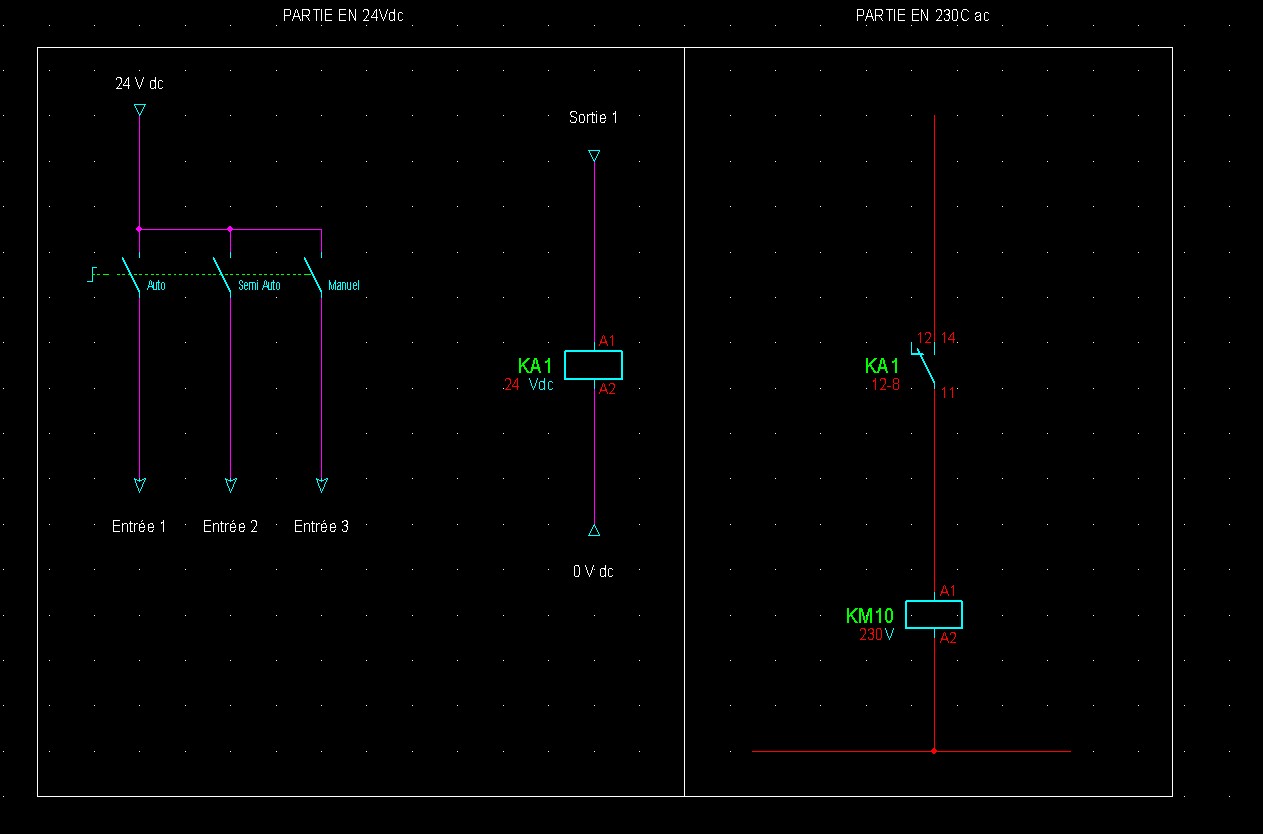The width and height of the screenshot is (1263, 834).
Task: Click the green KA1 label beside the 24 Vdc coil
Action: coord(535,366)
